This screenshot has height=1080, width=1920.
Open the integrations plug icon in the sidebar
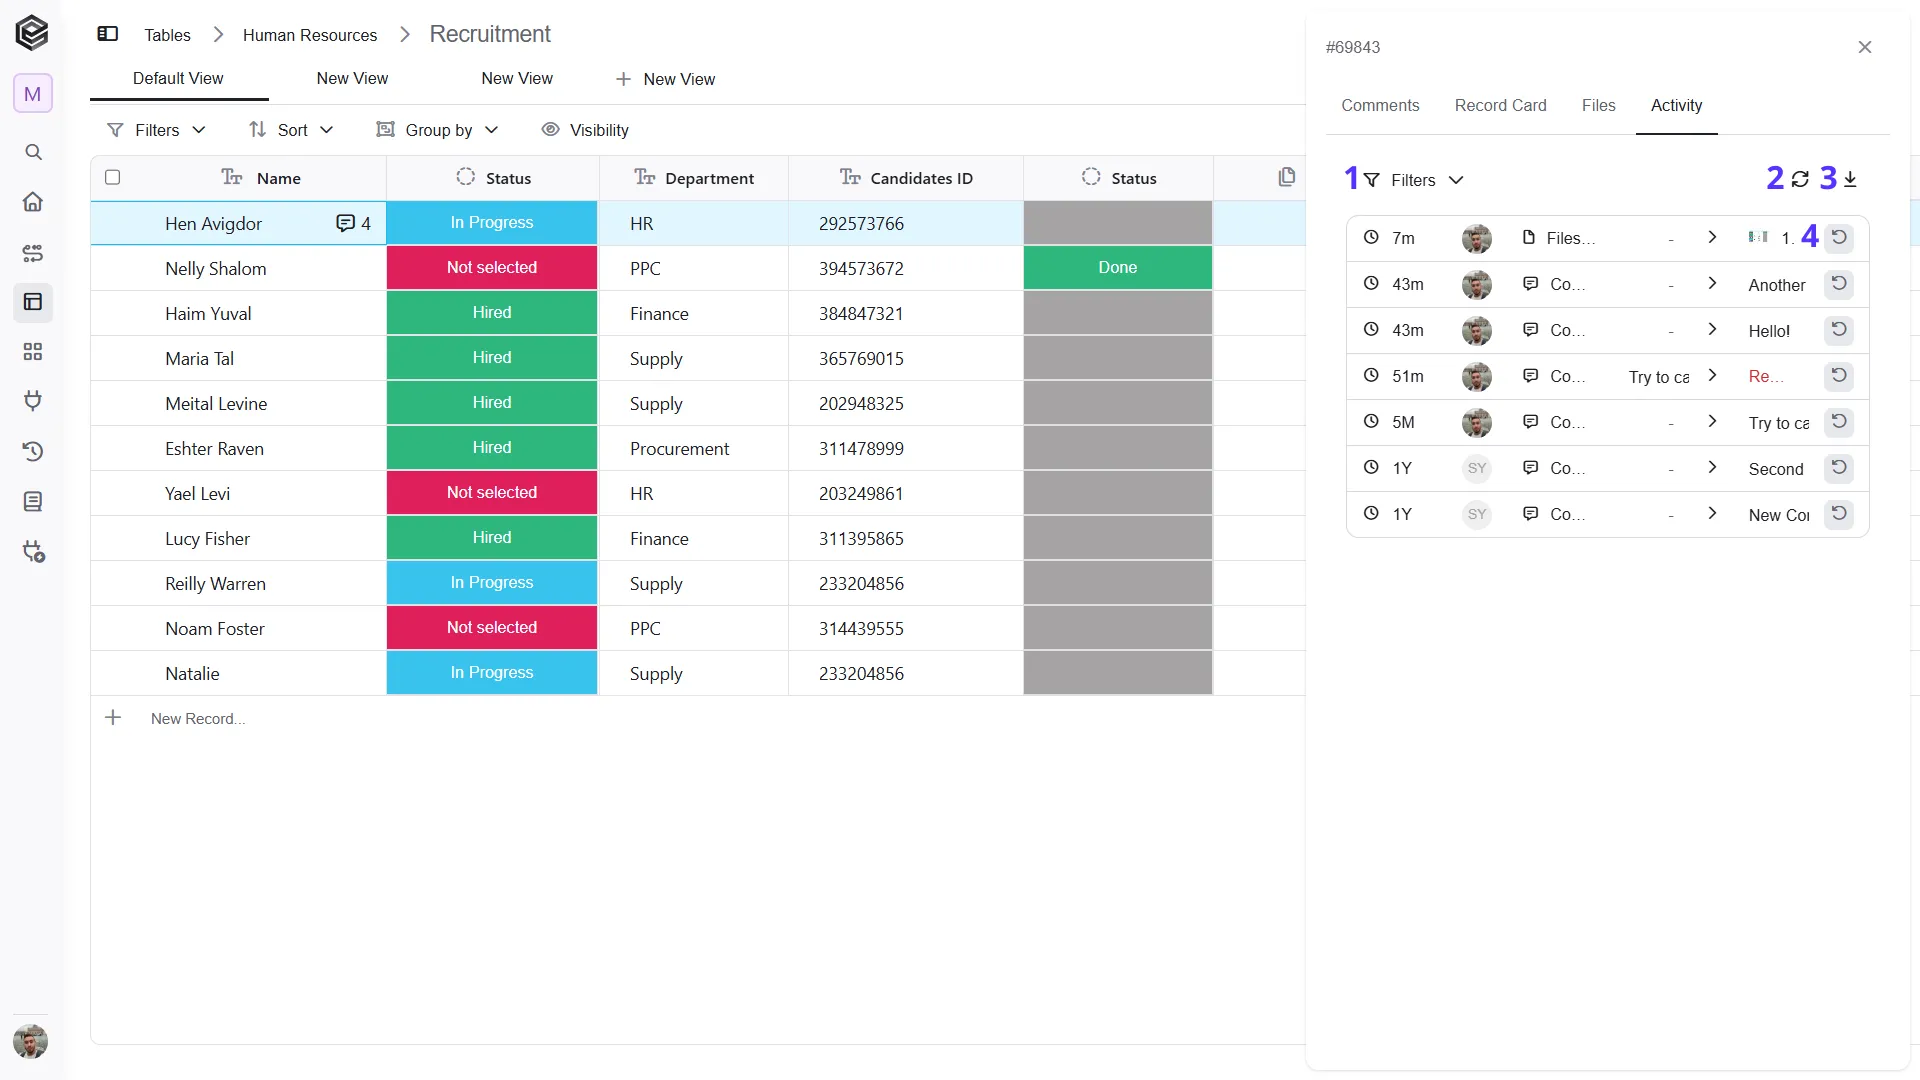33,402
